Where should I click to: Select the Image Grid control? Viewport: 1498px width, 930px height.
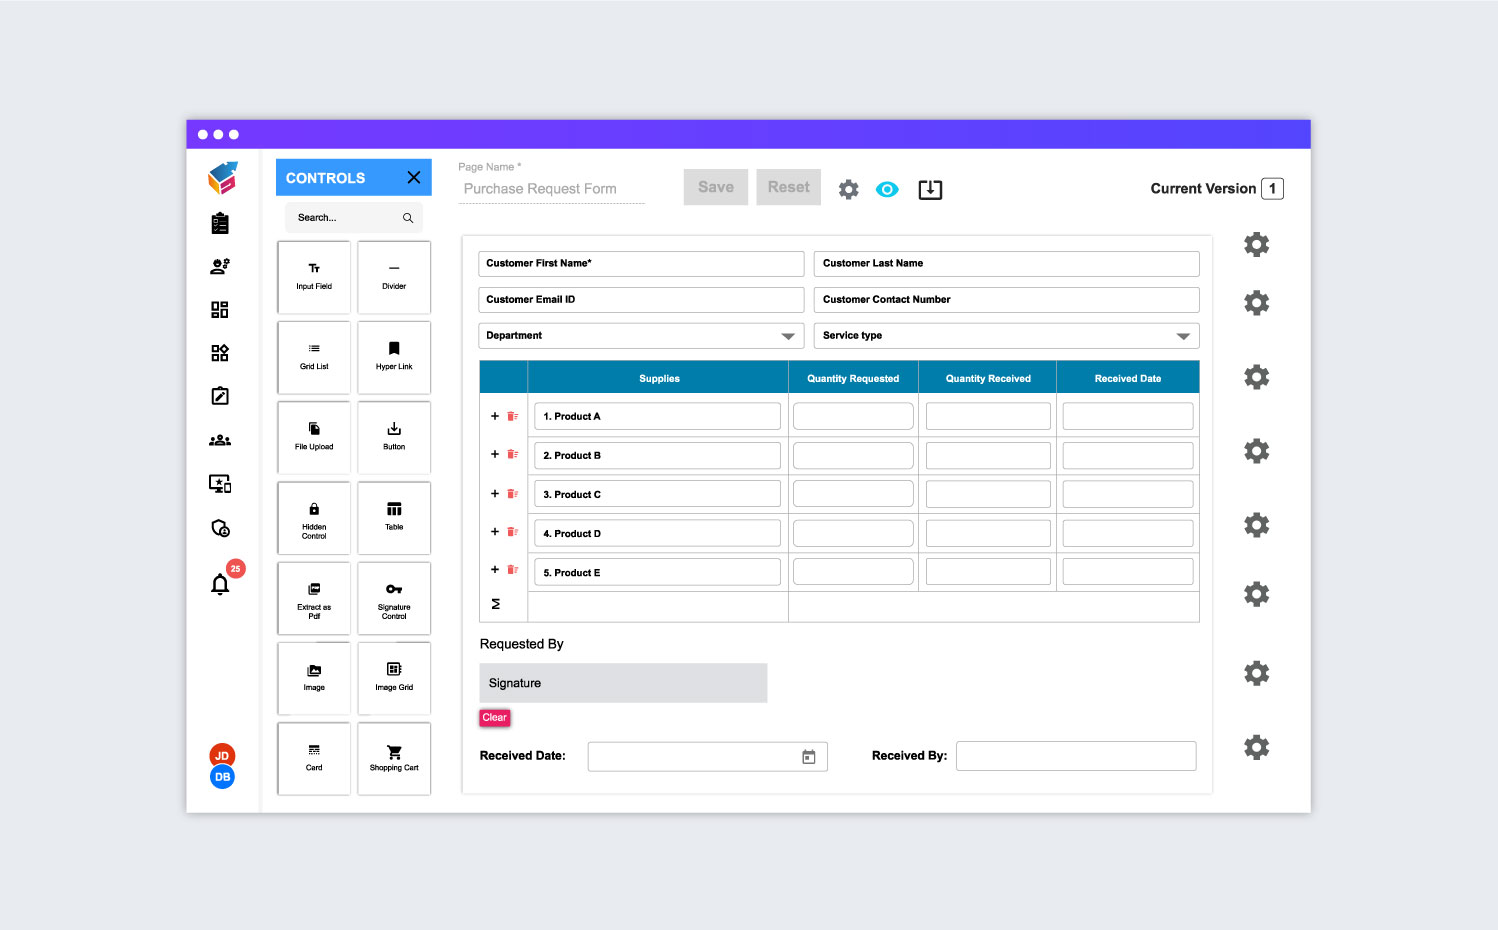[393, 678]
